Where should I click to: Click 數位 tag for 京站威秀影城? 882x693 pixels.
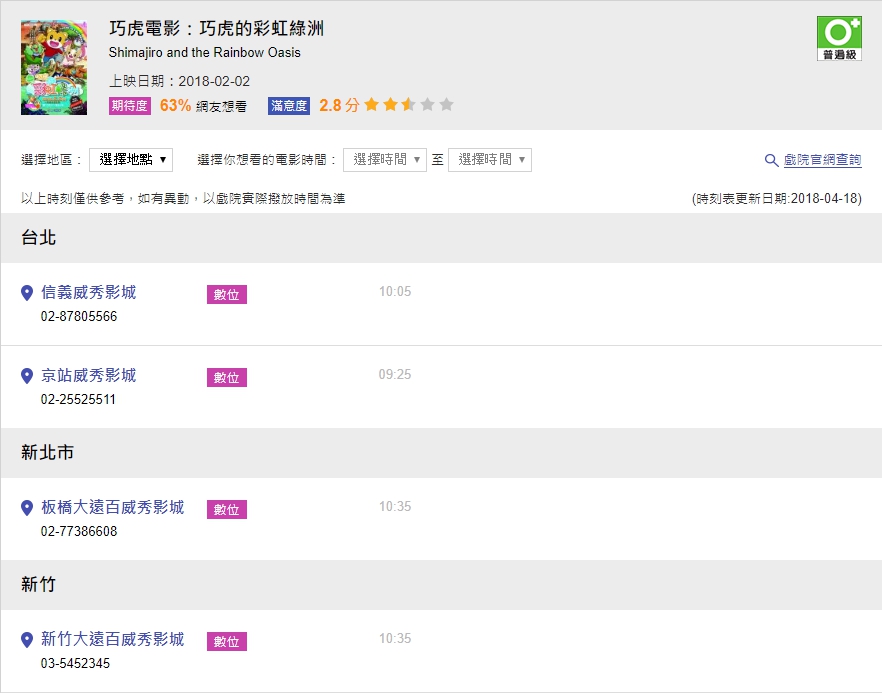coord(227,377)
